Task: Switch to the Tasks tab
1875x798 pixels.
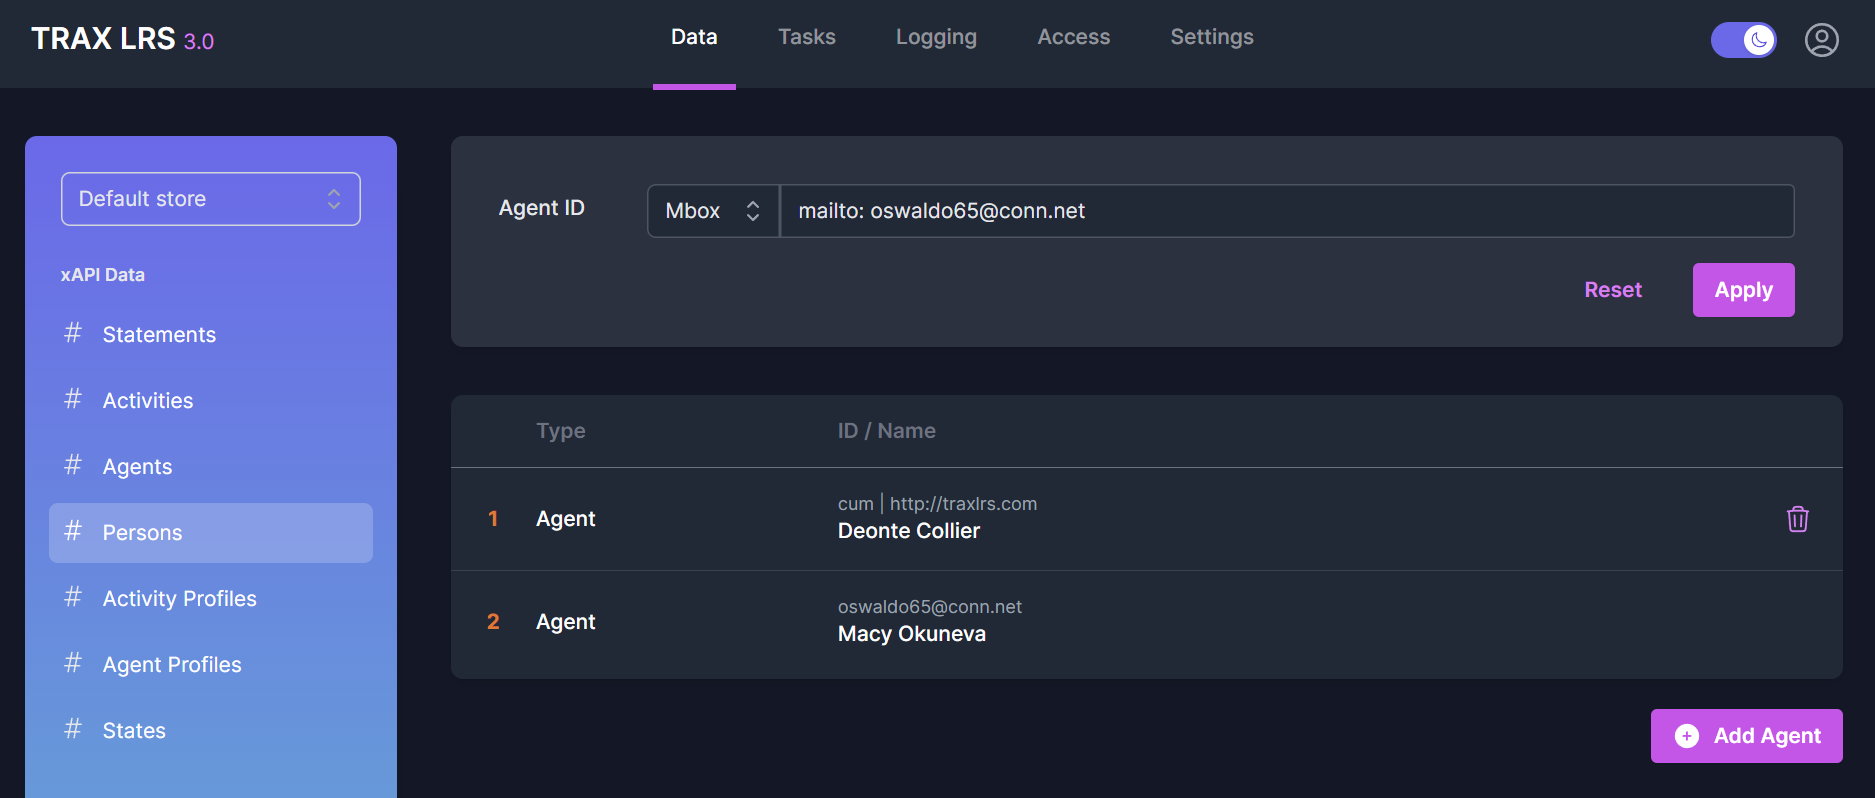Action: [806, 37]
